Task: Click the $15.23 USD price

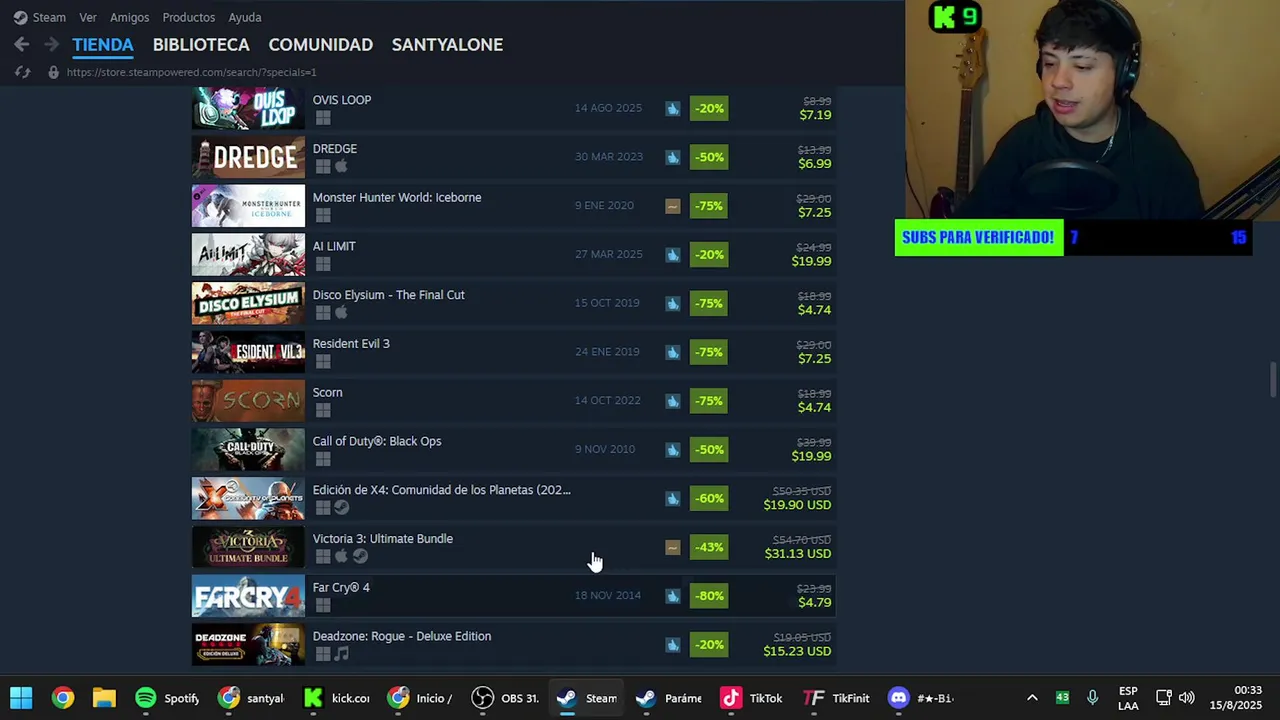Action: (797, 651)
